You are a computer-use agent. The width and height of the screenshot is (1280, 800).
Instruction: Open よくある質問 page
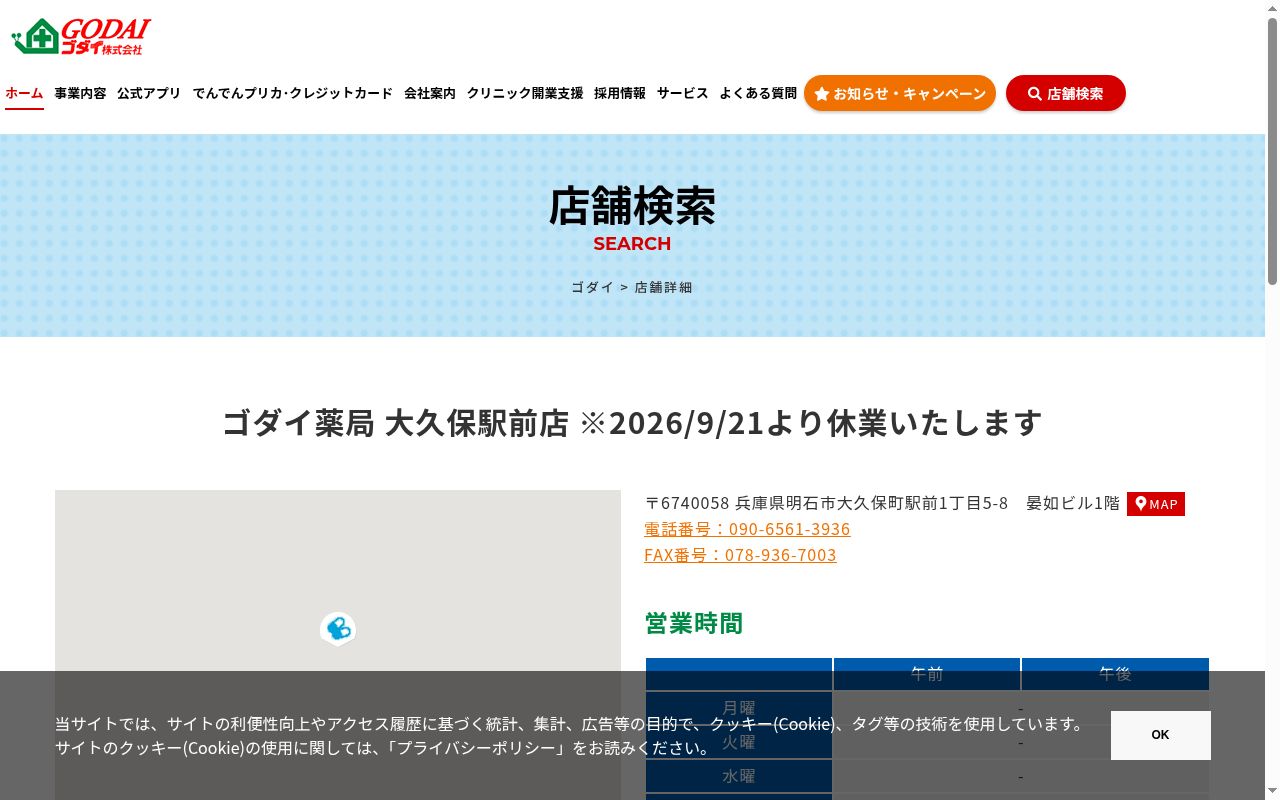758,93
